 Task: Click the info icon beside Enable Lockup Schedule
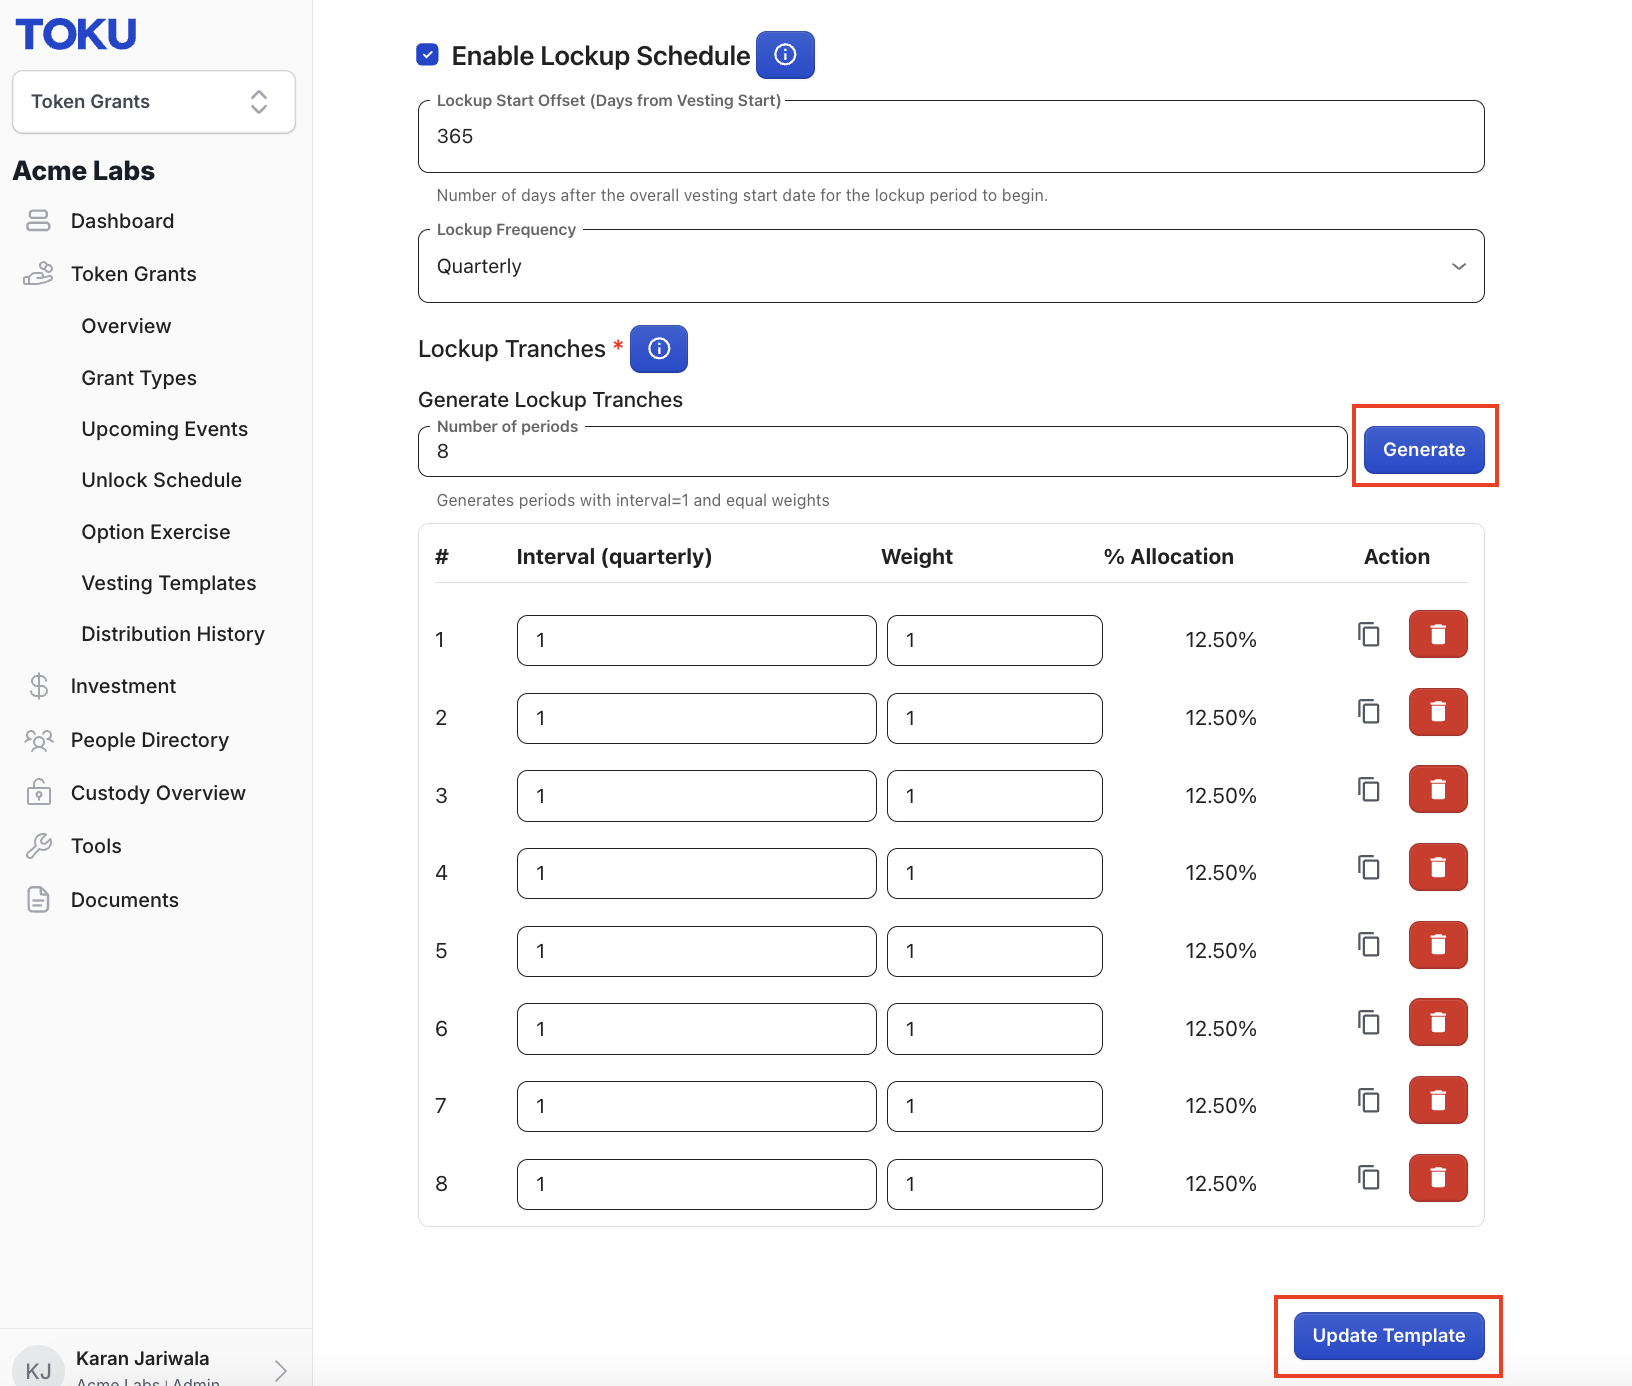point(785,55)
